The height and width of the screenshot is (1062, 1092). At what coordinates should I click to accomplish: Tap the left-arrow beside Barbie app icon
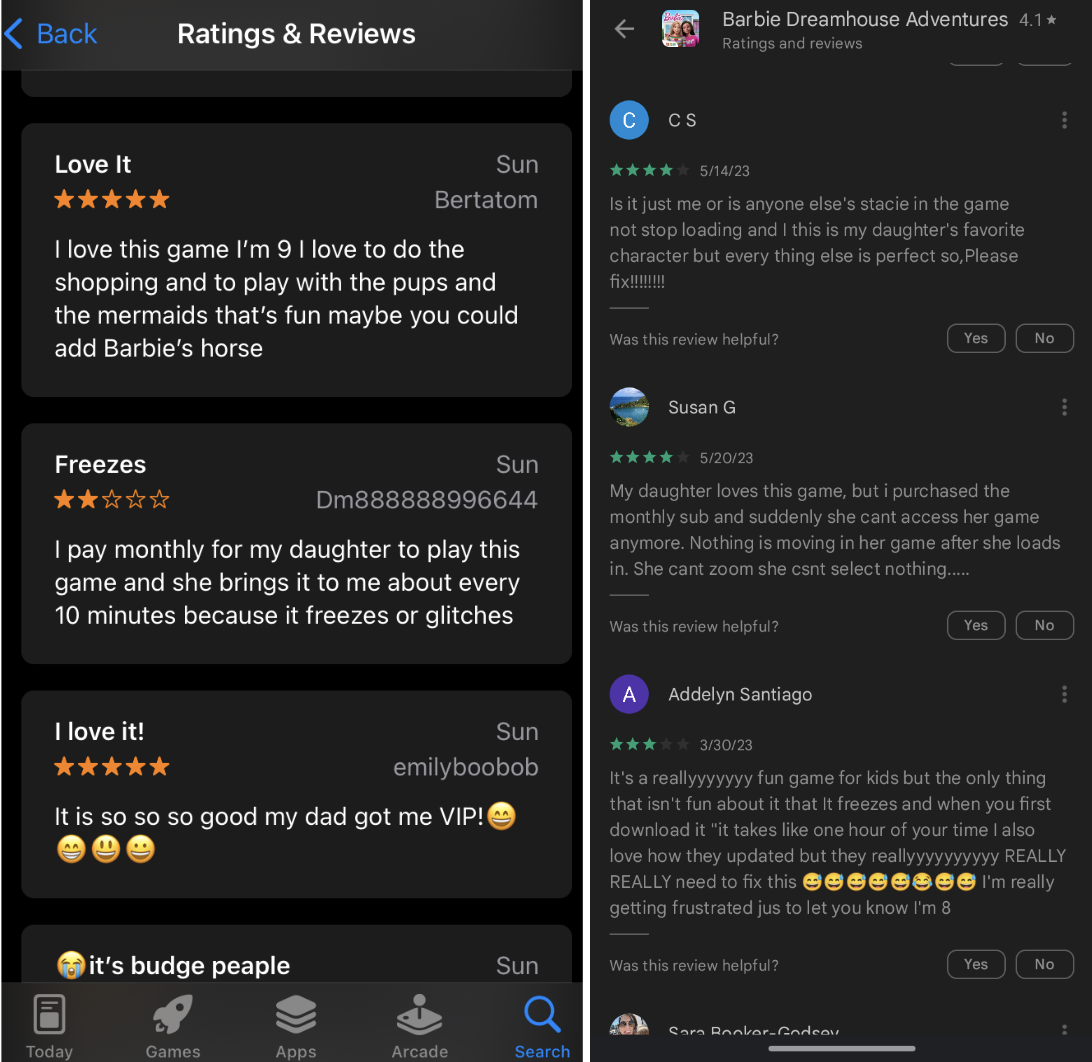[625, 29]
